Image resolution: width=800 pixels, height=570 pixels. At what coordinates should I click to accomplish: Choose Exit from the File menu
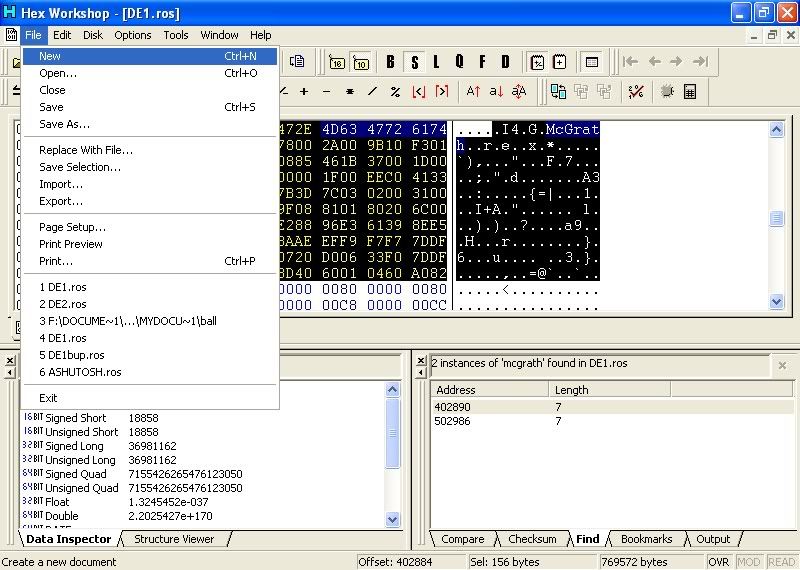(151, 398)
